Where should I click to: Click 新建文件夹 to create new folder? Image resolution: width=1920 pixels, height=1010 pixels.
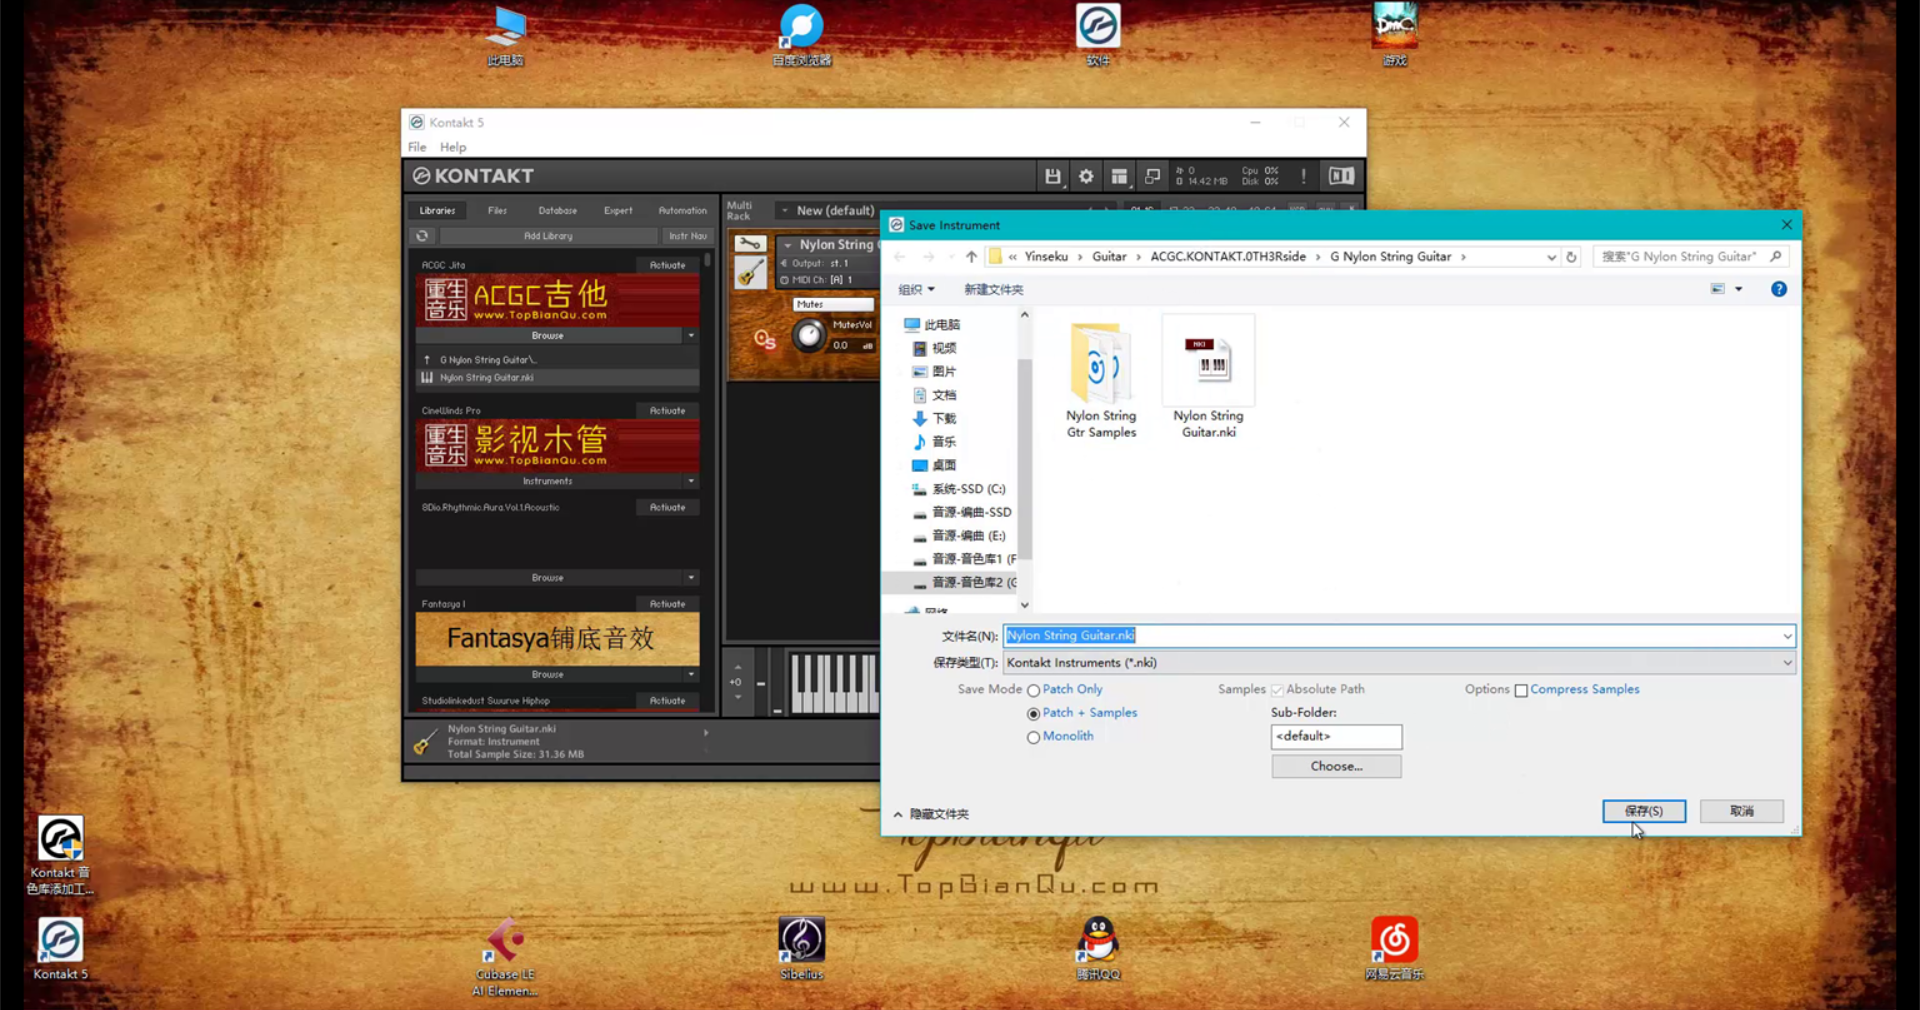click(993, 290)
